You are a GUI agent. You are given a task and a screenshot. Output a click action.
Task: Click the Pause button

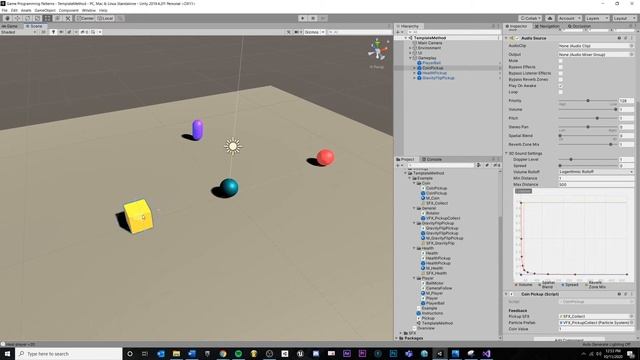click(313, 18)
